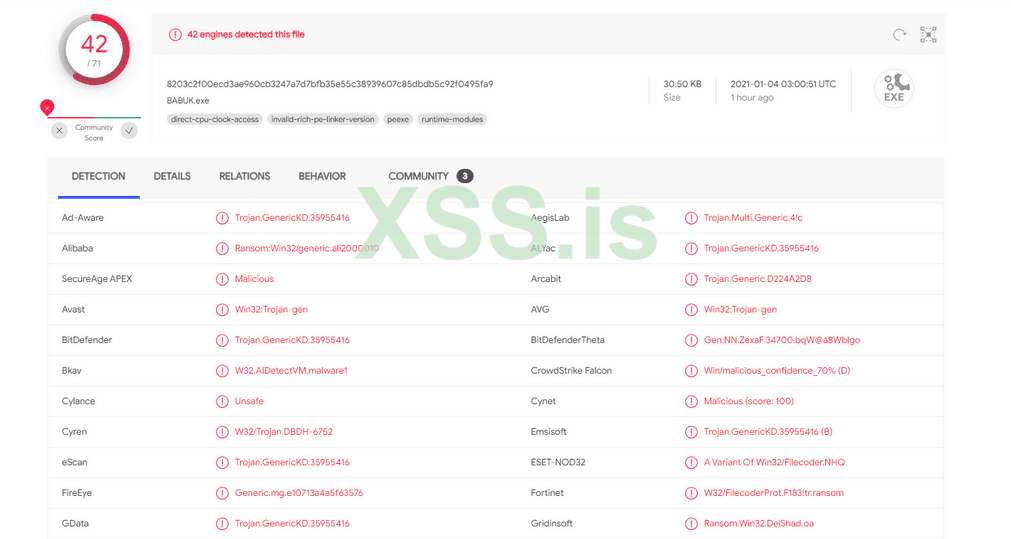Screen dimensions: 1011x539
Task: Click the Alibaba detection alert icon
Action: (222, 248)
